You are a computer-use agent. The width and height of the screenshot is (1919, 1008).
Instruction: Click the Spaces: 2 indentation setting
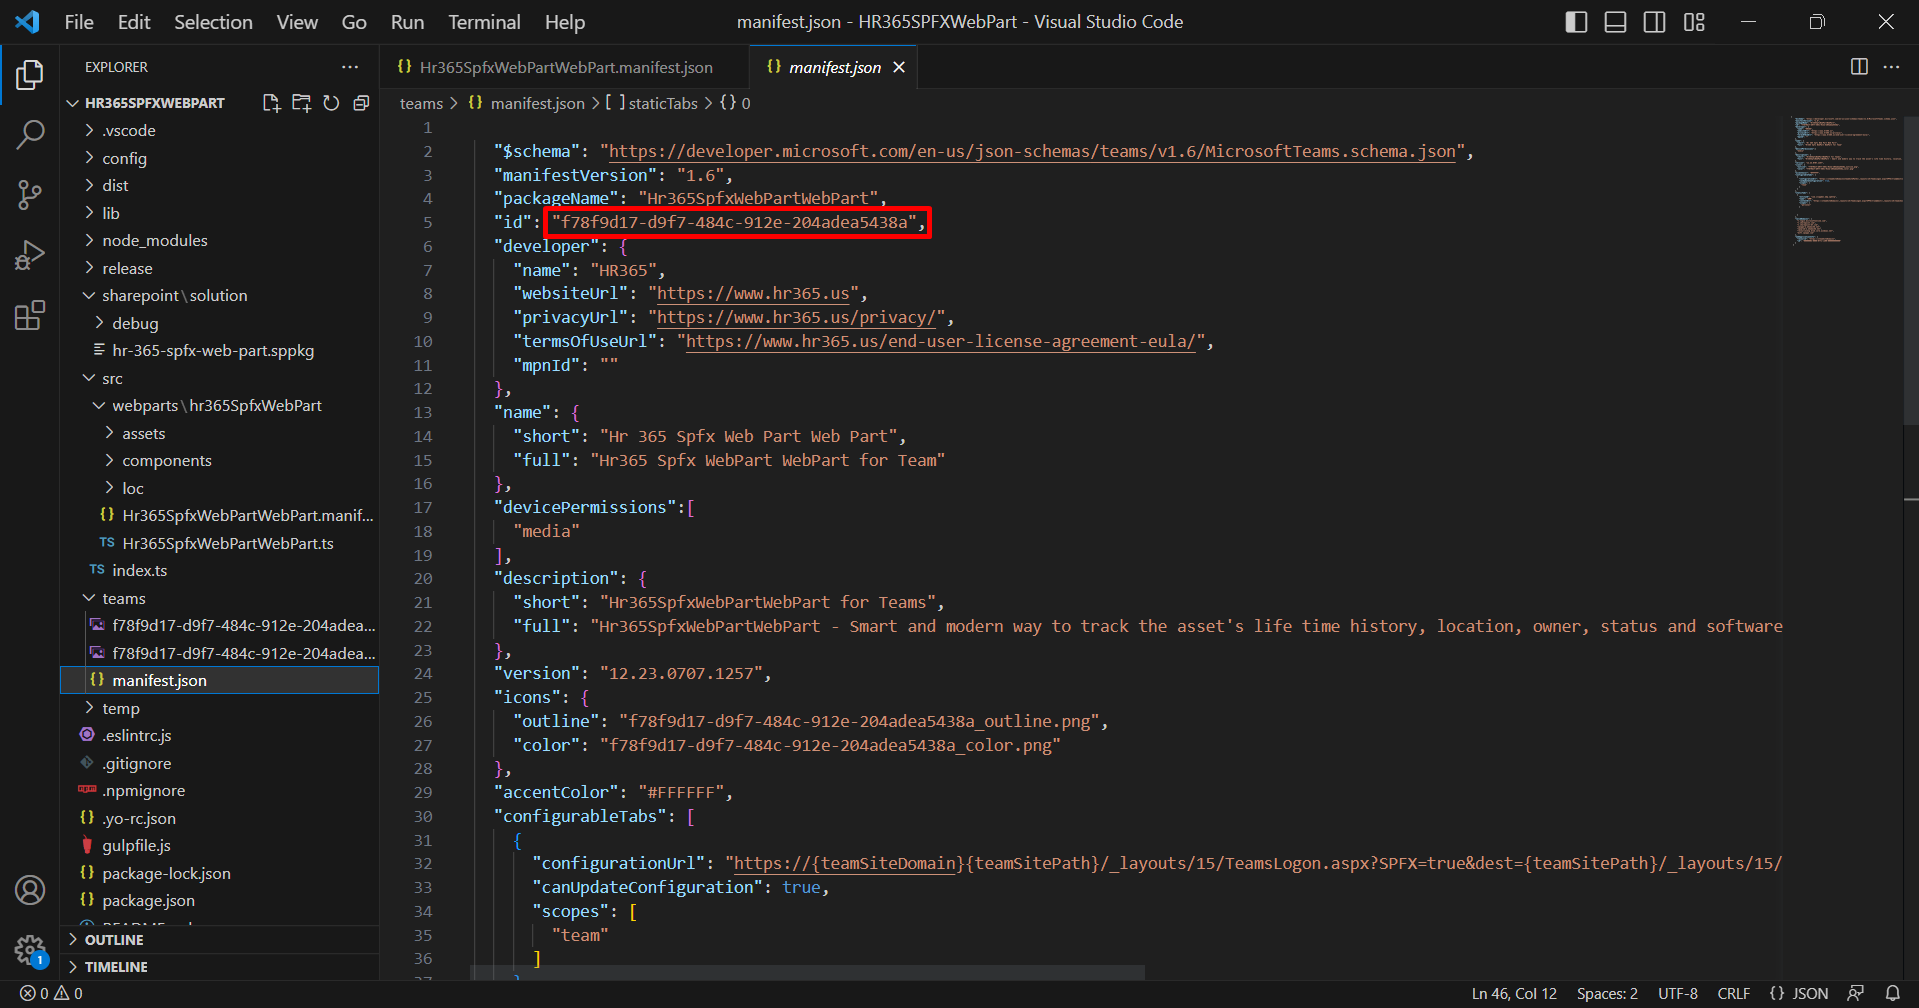[x=1607, y=993]
